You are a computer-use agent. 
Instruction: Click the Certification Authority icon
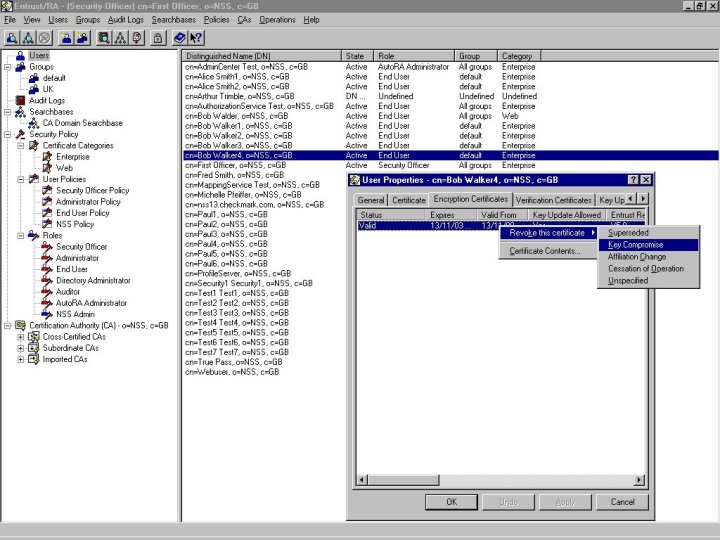20,326
